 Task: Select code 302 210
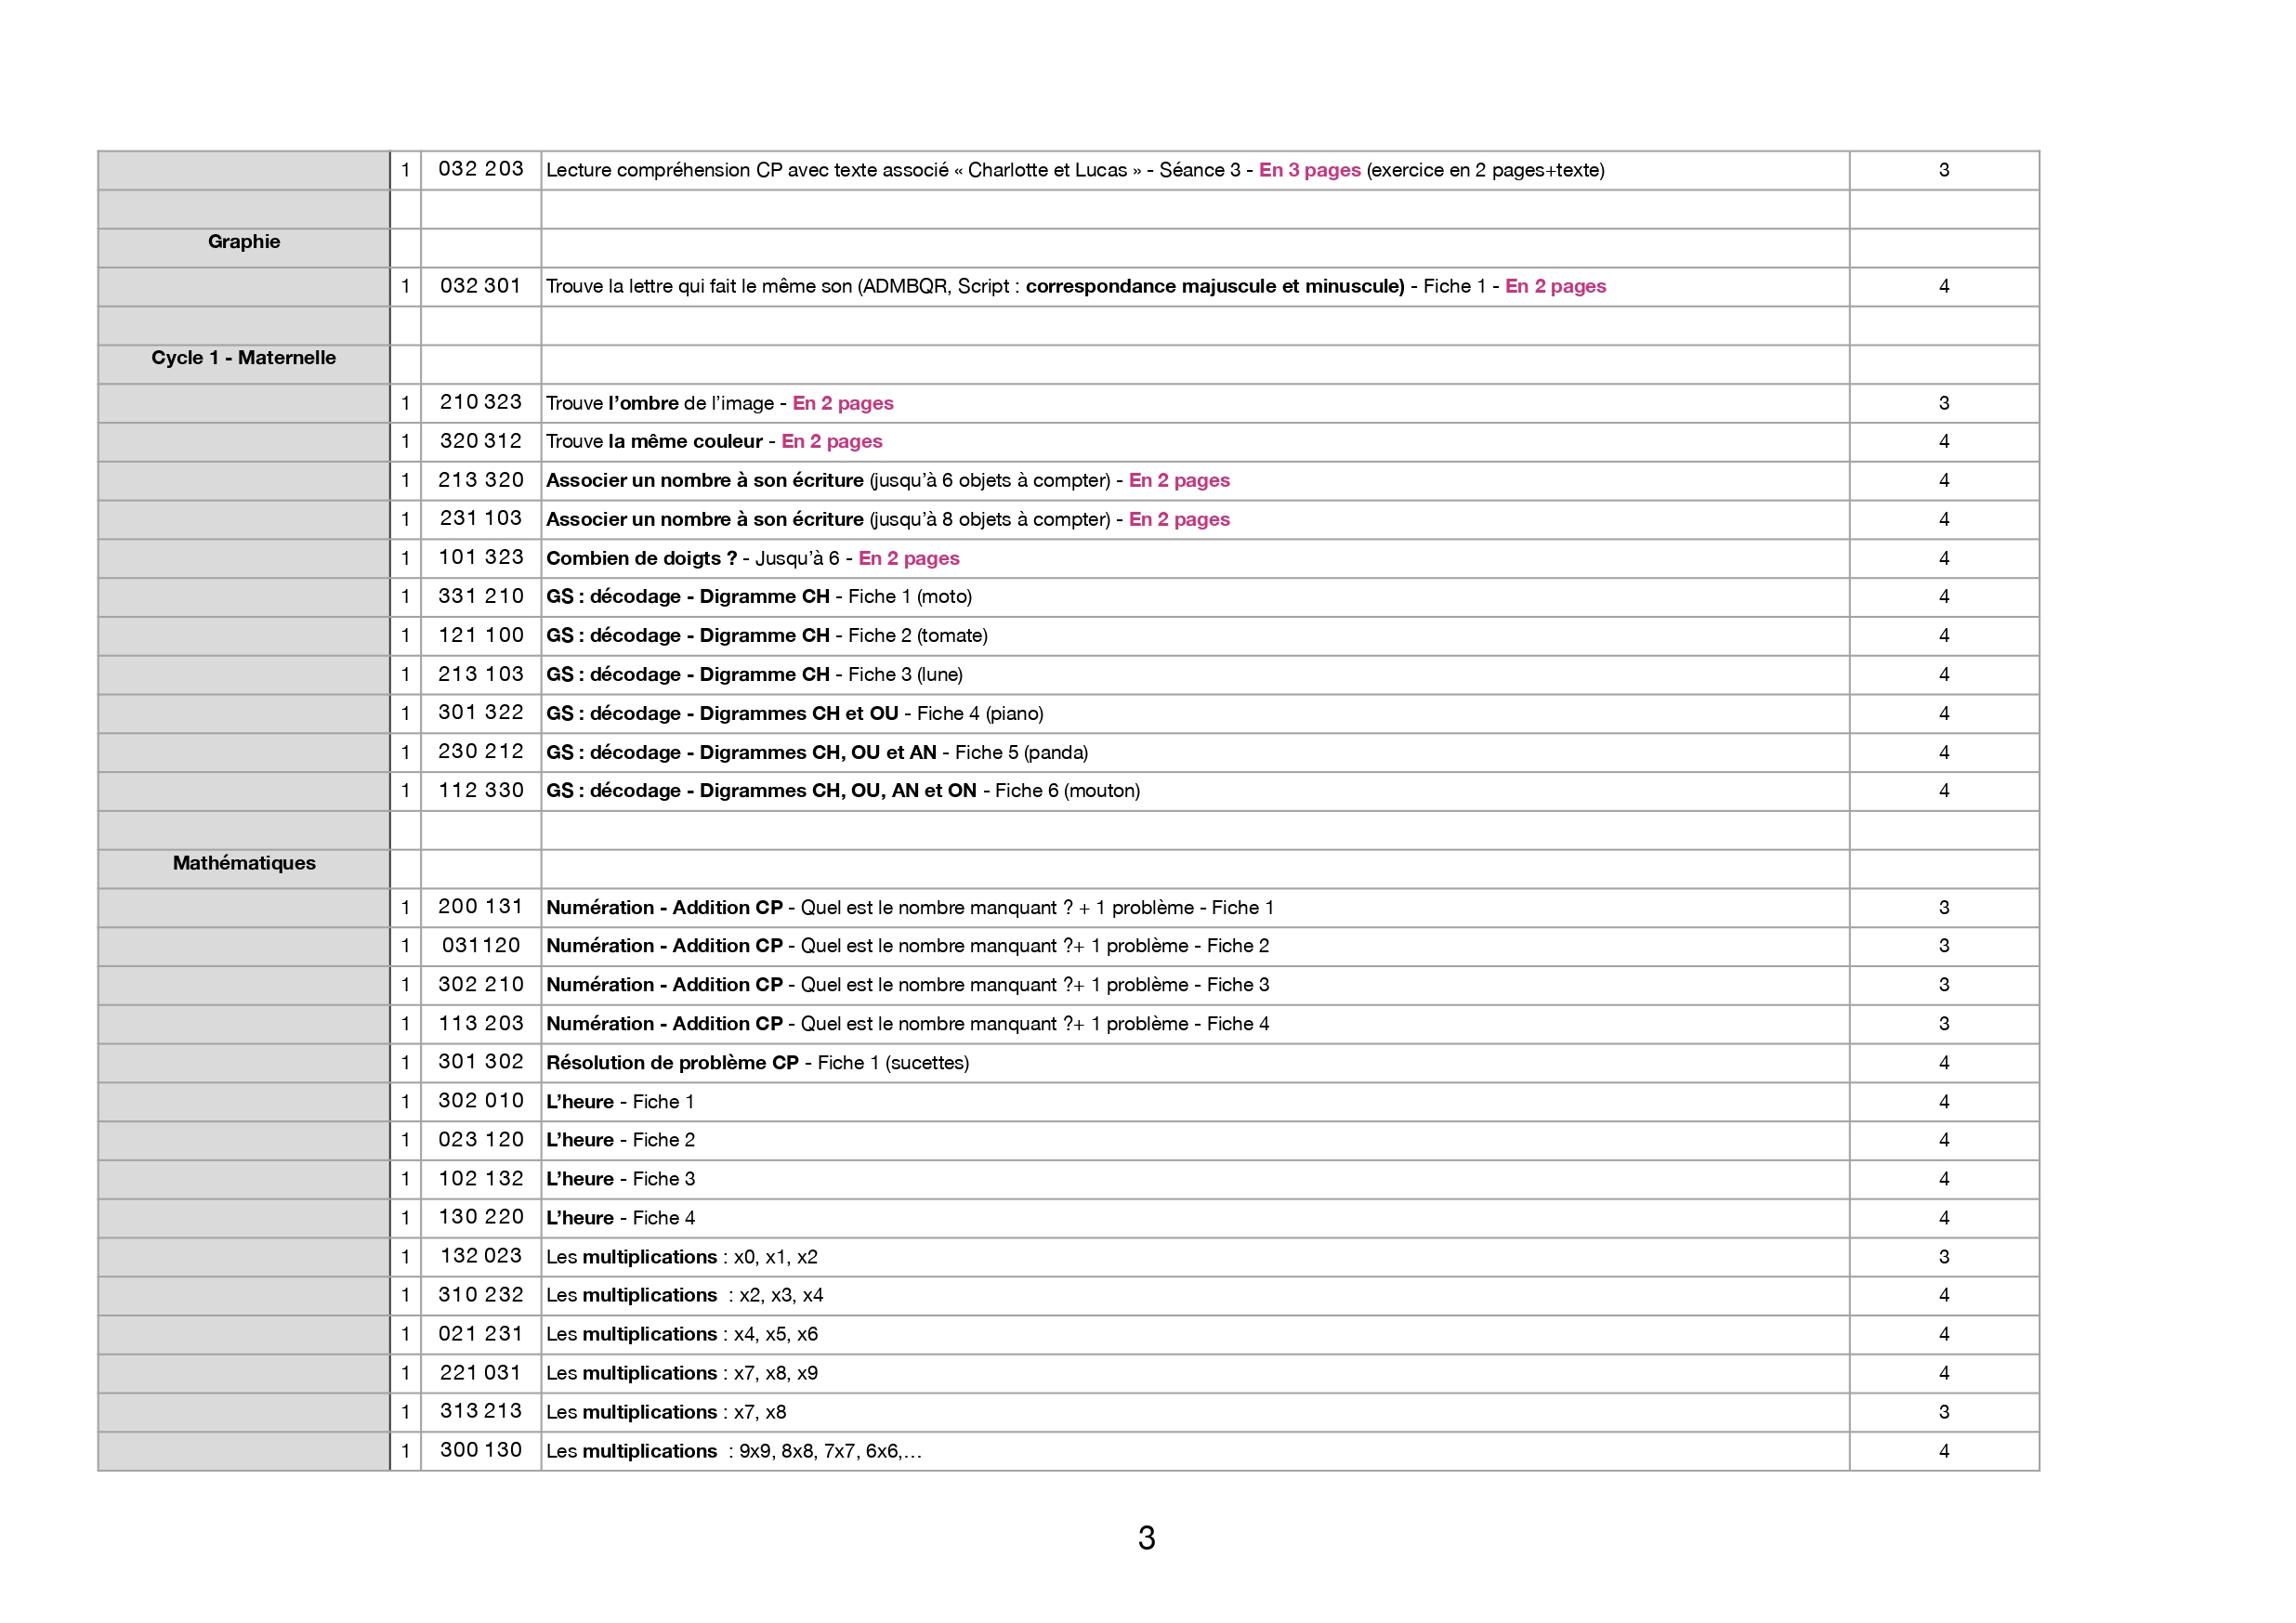click(x=481, y=984)
